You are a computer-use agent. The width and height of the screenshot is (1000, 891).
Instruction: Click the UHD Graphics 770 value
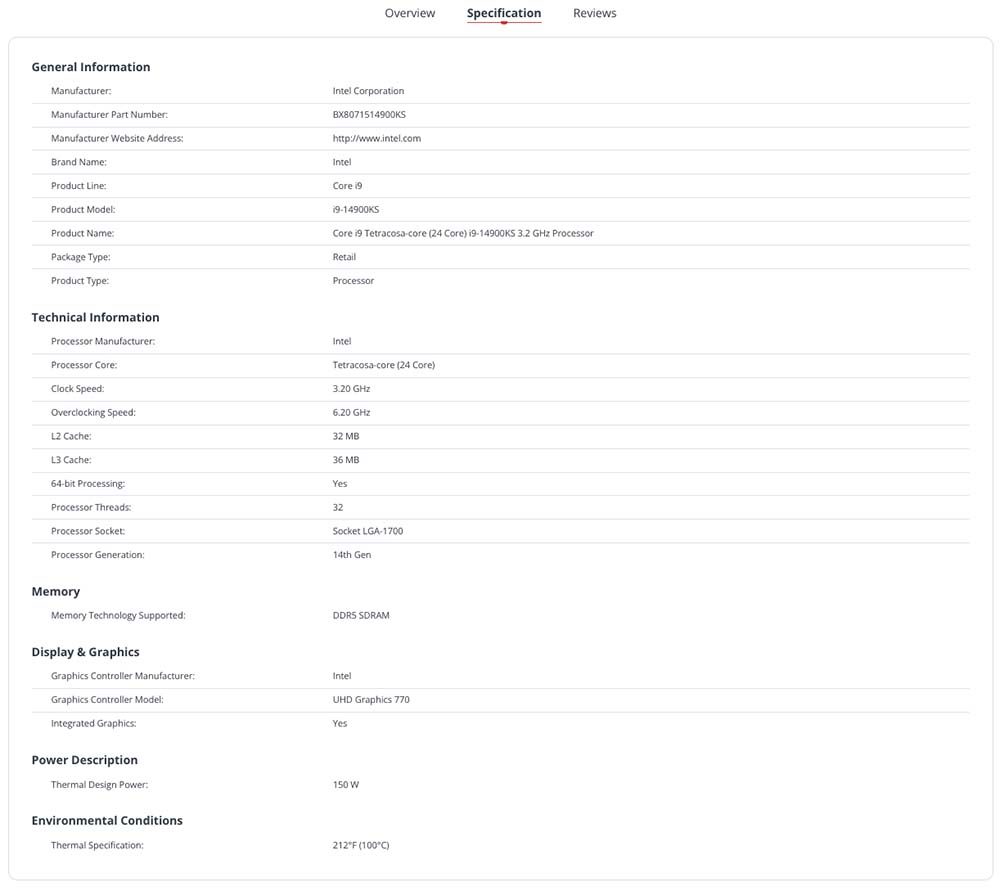click(x=371, y=700)
